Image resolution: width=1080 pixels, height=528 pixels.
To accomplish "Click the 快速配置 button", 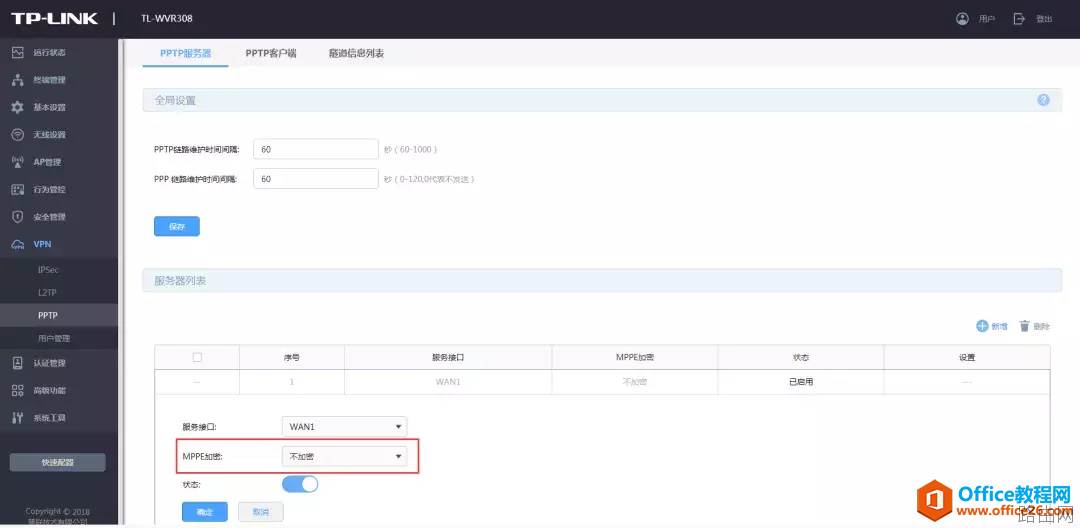I will 58,463.
